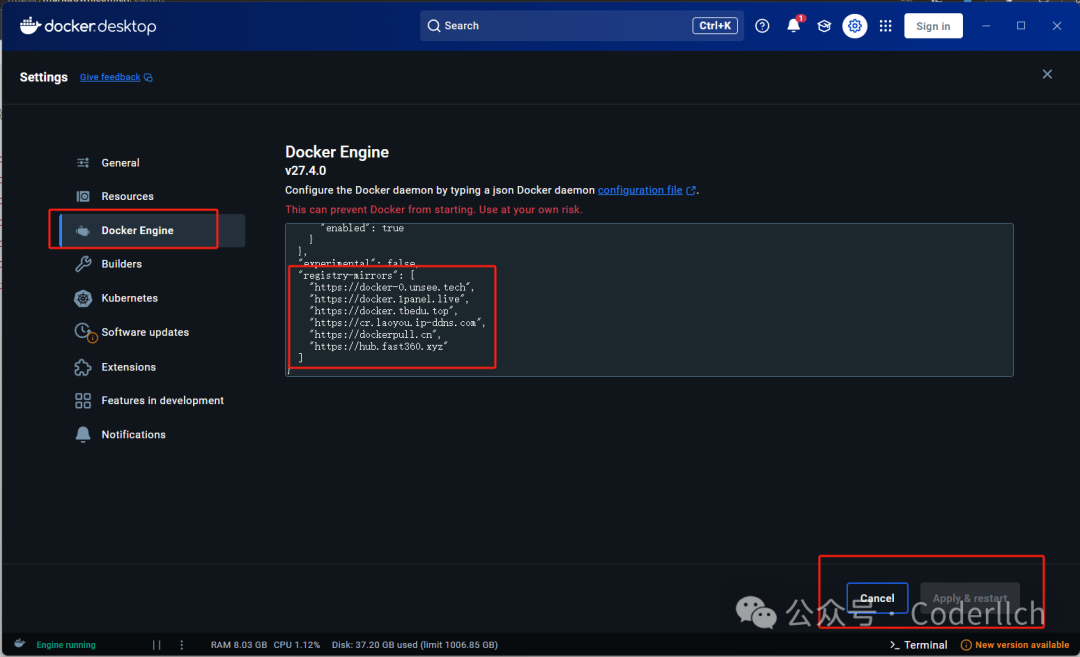Open the Give feedback link
The height and width of the screenshot is (657, 1080).
point(110,77)
